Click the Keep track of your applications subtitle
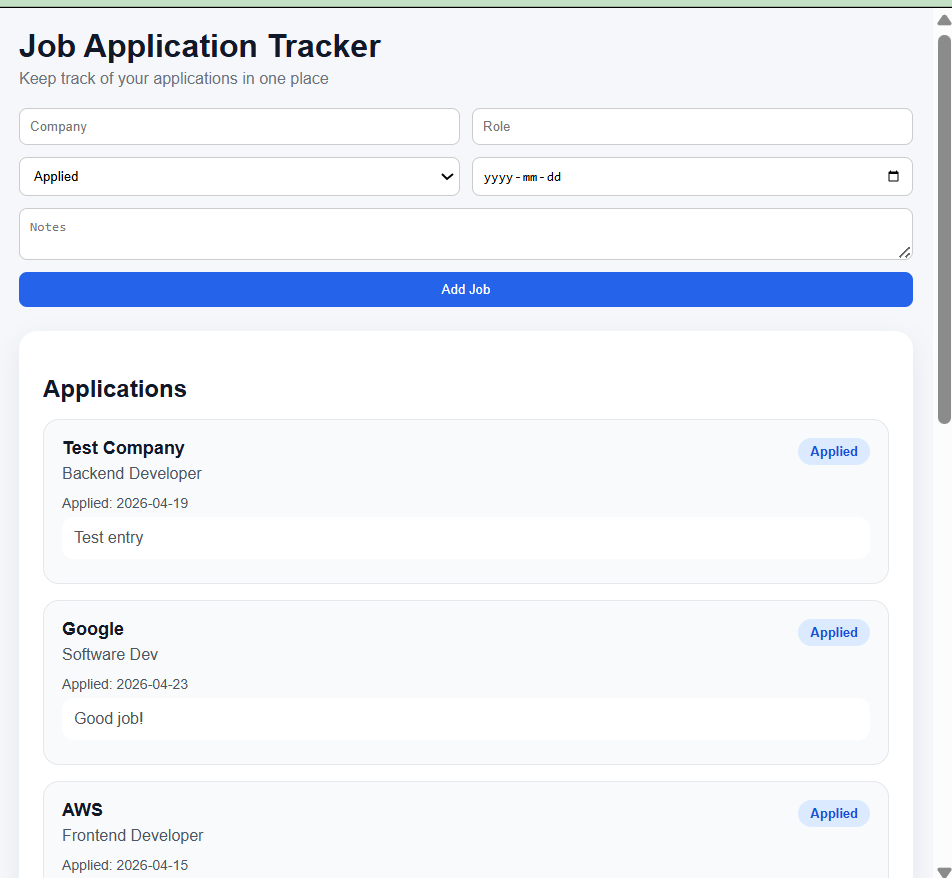Viewport: 952px width, 878px height. tap(174, 79)
